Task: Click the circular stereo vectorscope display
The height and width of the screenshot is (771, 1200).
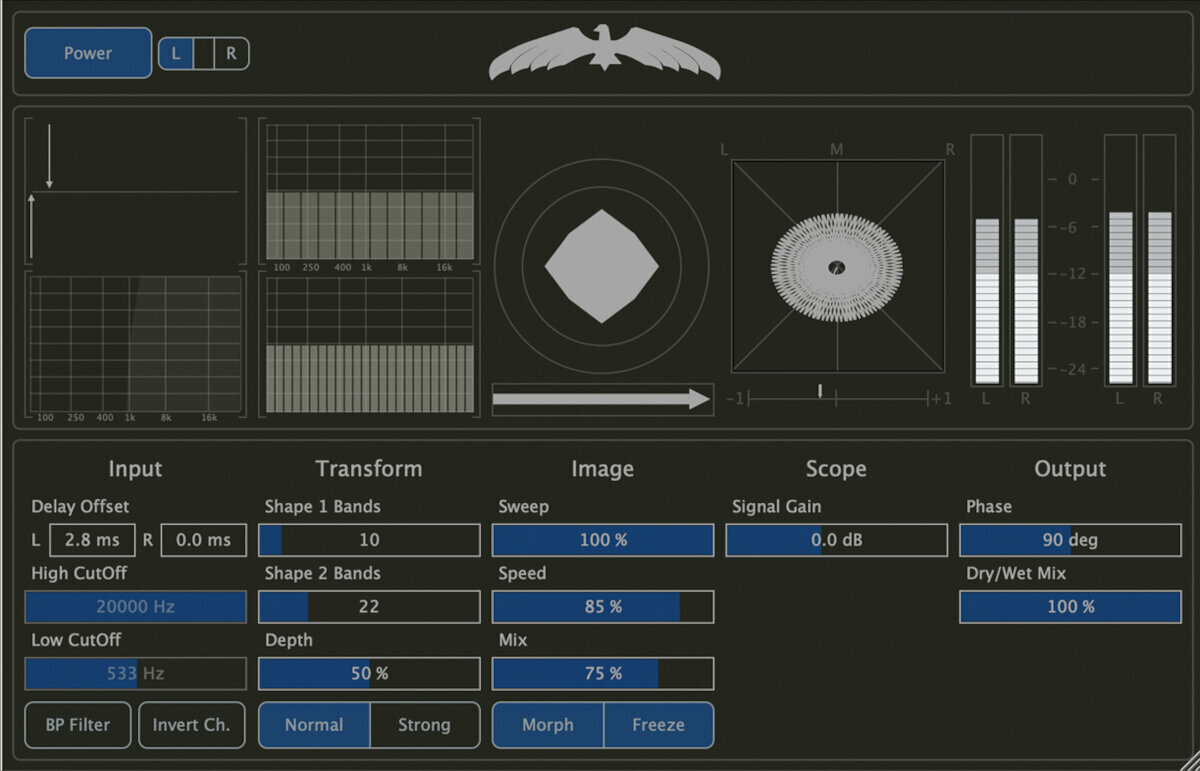Action: point(838,266)
